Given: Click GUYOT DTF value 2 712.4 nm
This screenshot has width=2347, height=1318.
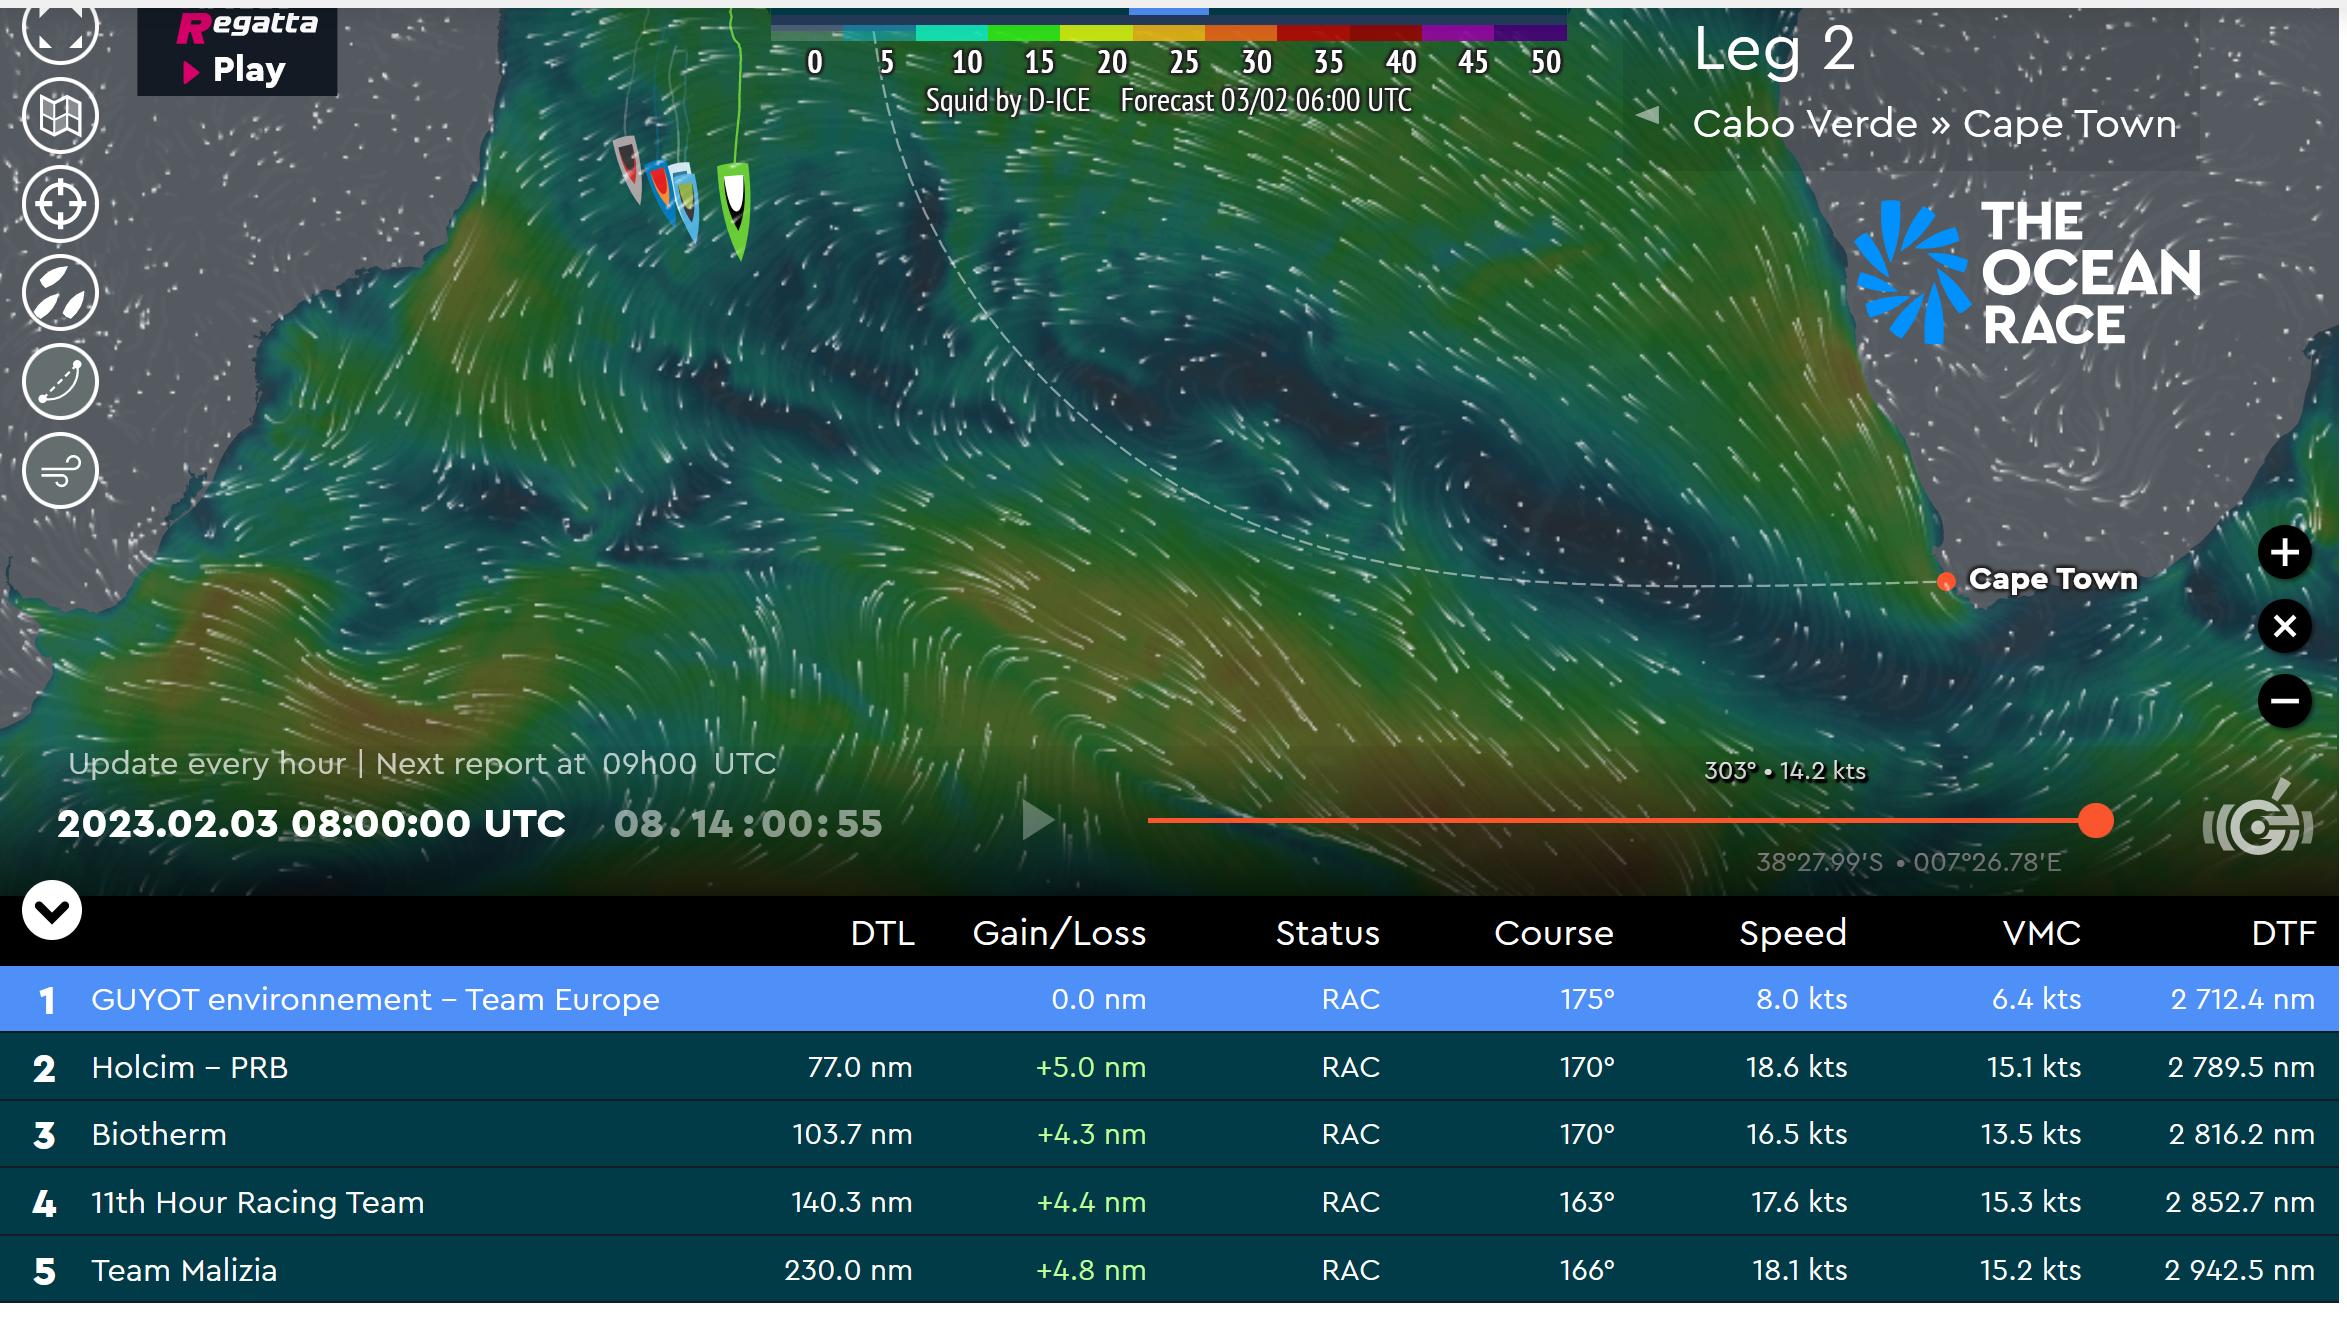Looking at the screenshot, I should pyautogui.click(x=2243, y=999).
